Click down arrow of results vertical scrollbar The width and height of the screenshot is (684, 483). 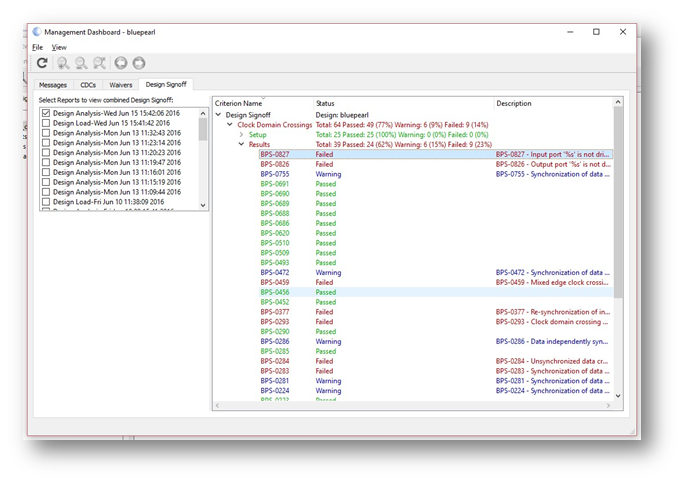pyautogui.click(x=618, y=396)
